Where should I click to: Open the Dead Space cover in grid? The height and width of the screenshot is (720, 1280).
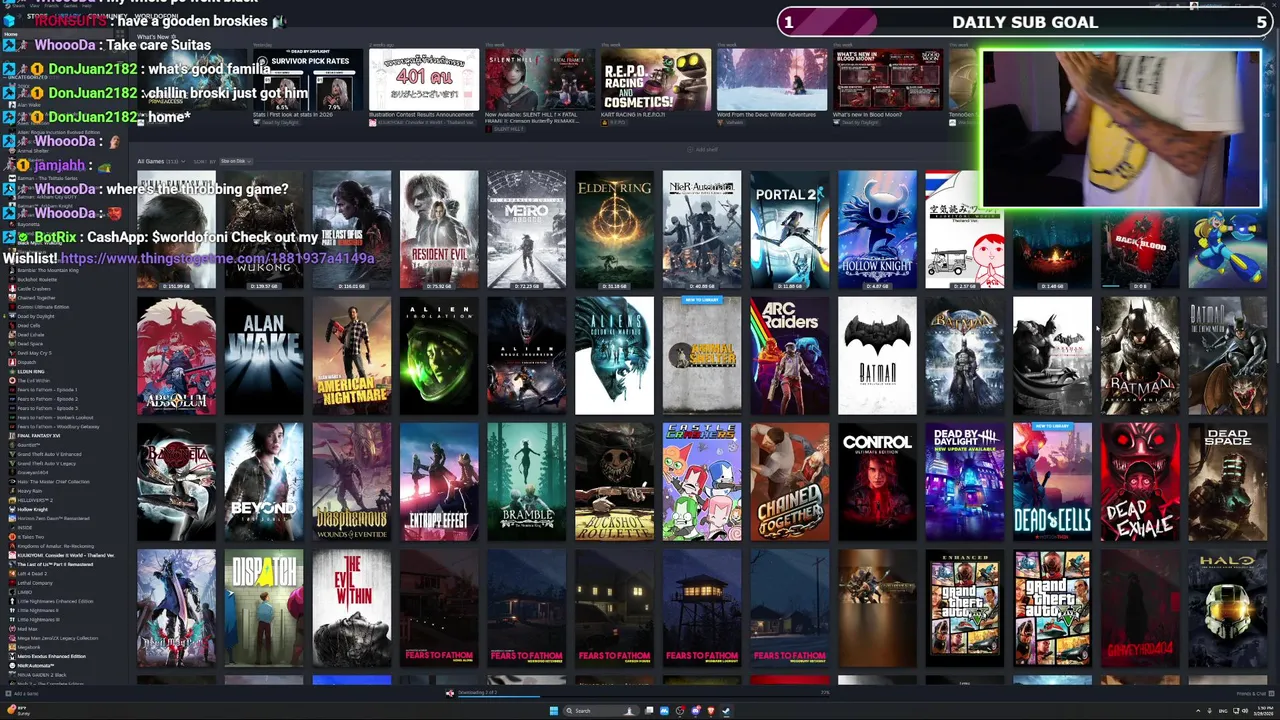coord(1227,482)
